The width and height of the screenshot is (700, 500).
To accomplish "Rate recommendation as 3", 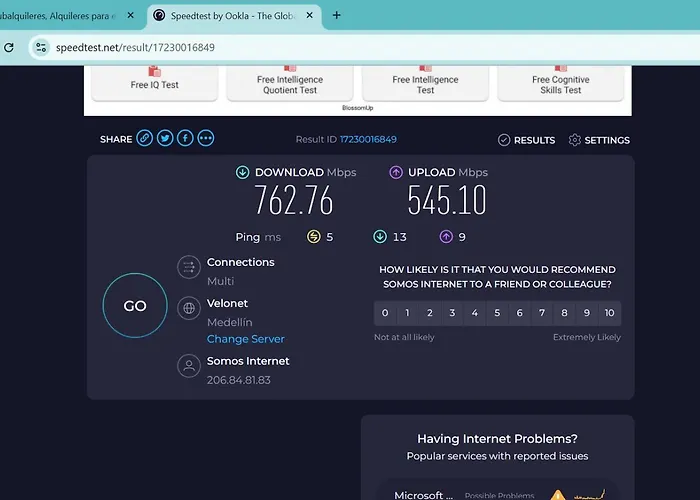I will click(452, 313).
